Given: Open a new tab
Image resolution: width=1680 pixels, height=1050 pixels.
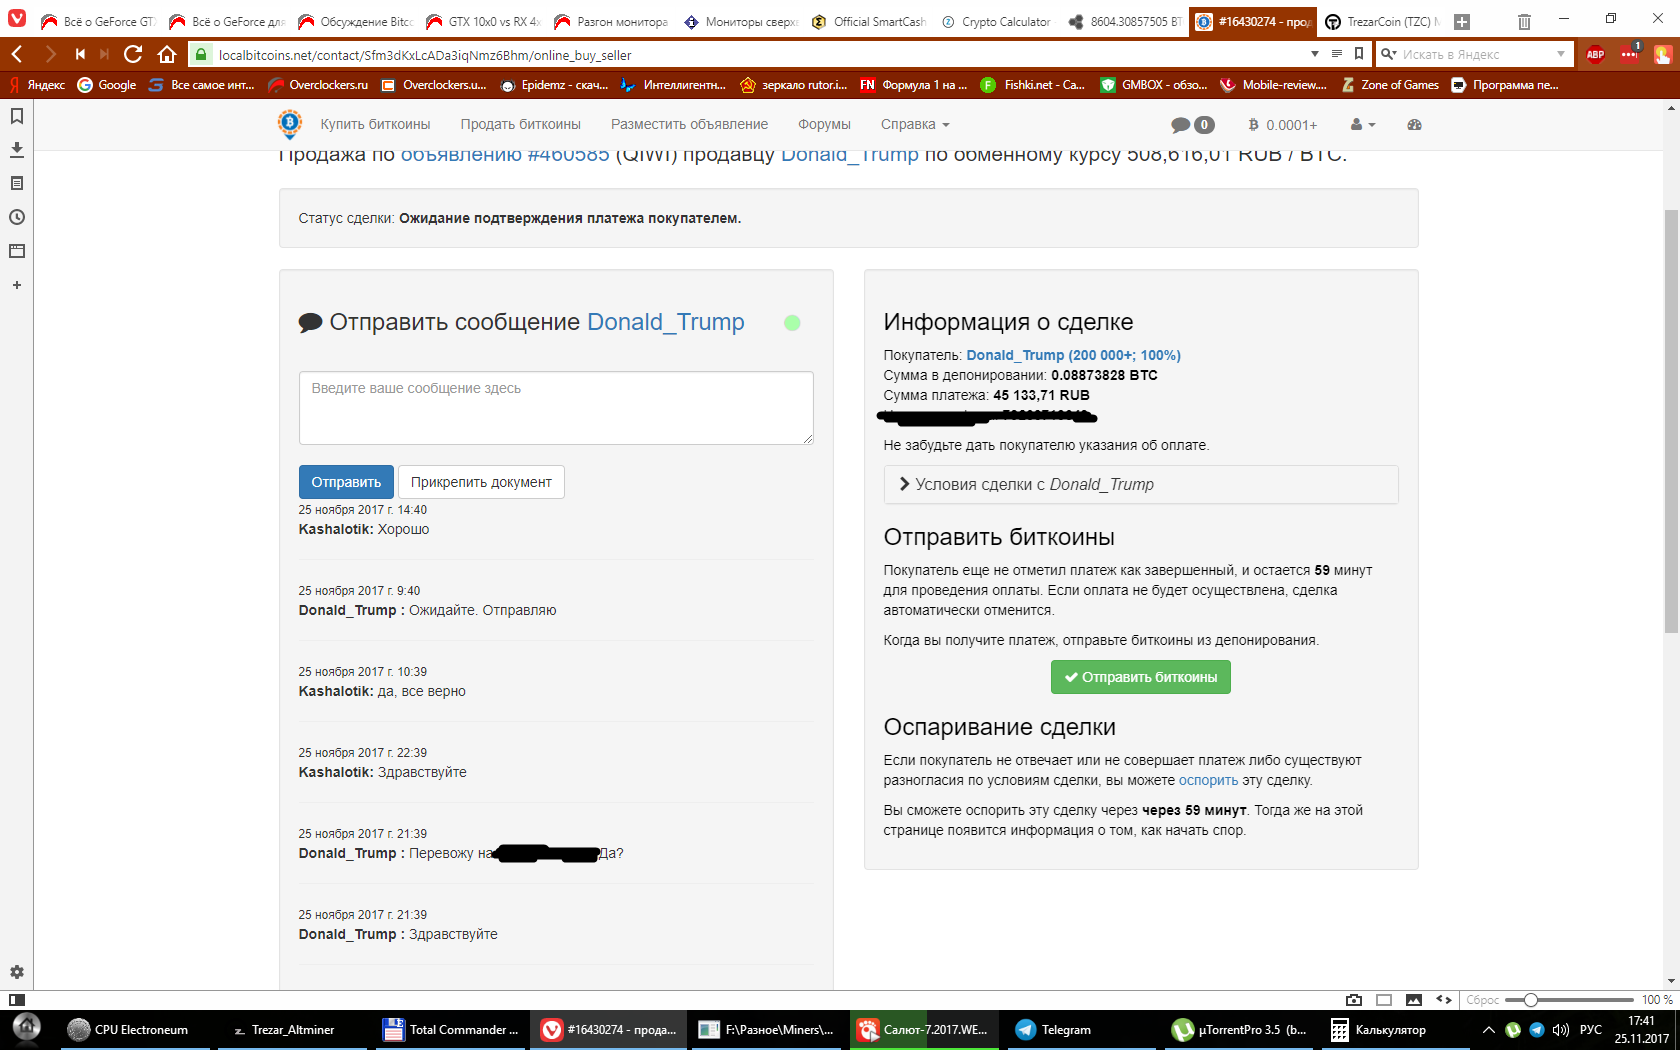Looking at the screenshot, I should (x=1462, y=21).
